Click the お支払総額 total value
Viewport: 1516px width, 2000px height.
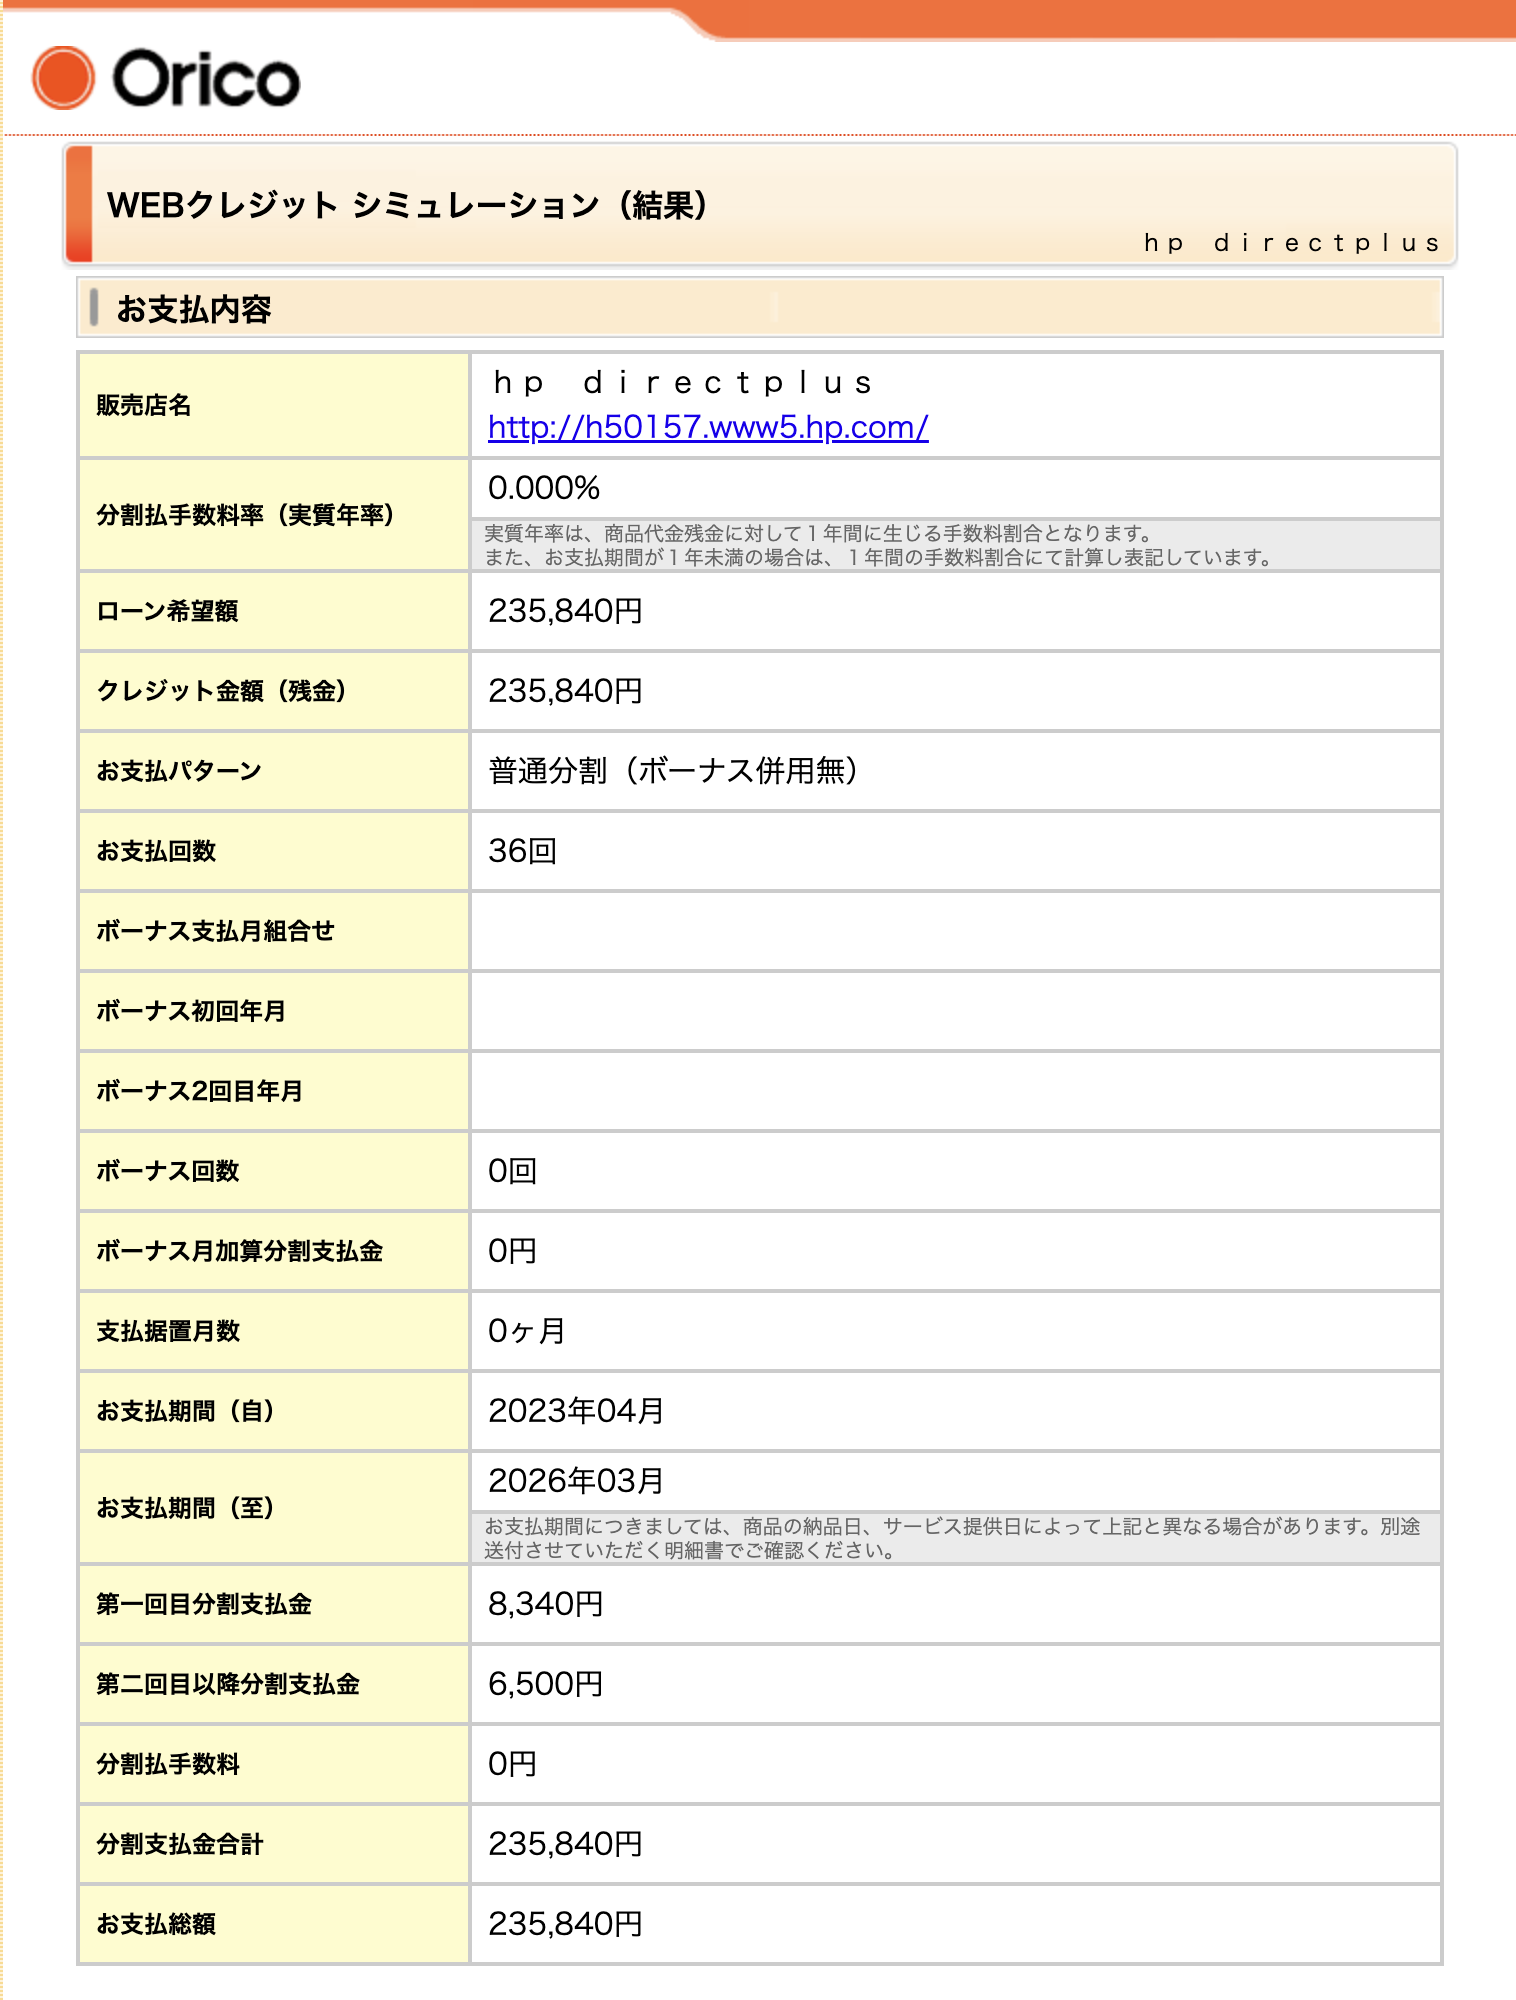(565, 1924)
